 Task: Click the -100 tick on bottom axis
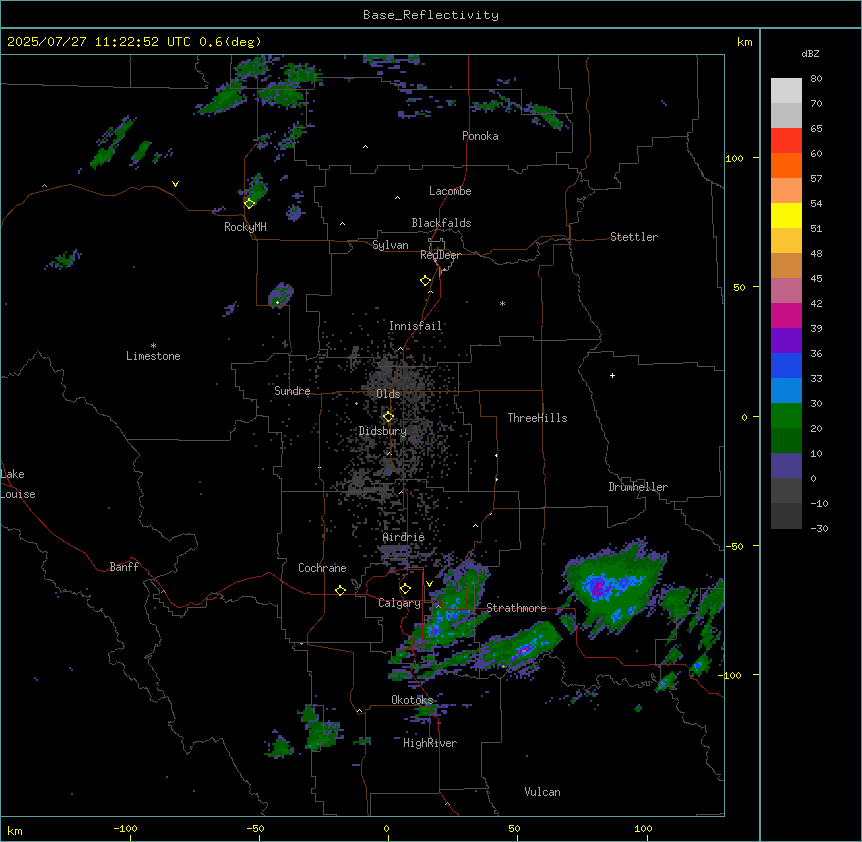126,828
